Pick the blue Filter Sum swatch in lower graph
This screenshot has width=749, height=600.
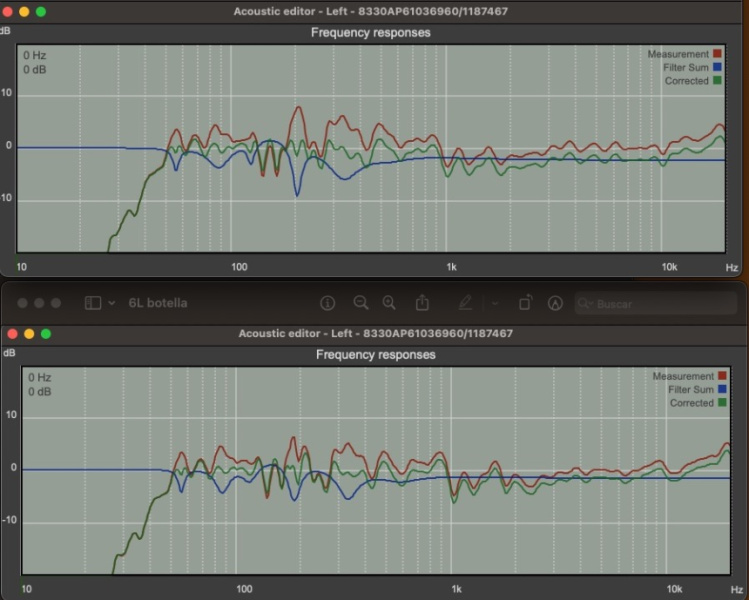722,389
